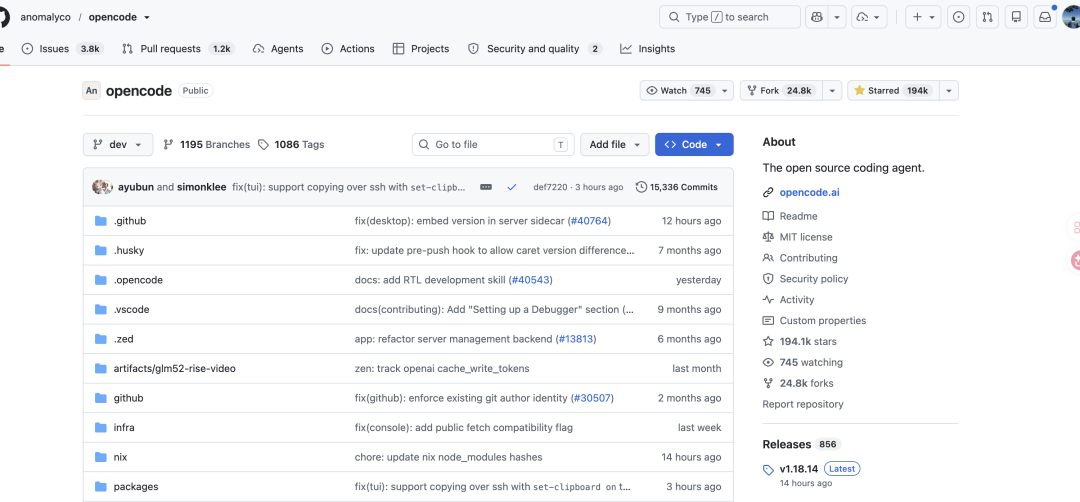This screenshot has height=502, width=1080.
Task: Open the Releases 856 heading
Action: coord(802,444)
